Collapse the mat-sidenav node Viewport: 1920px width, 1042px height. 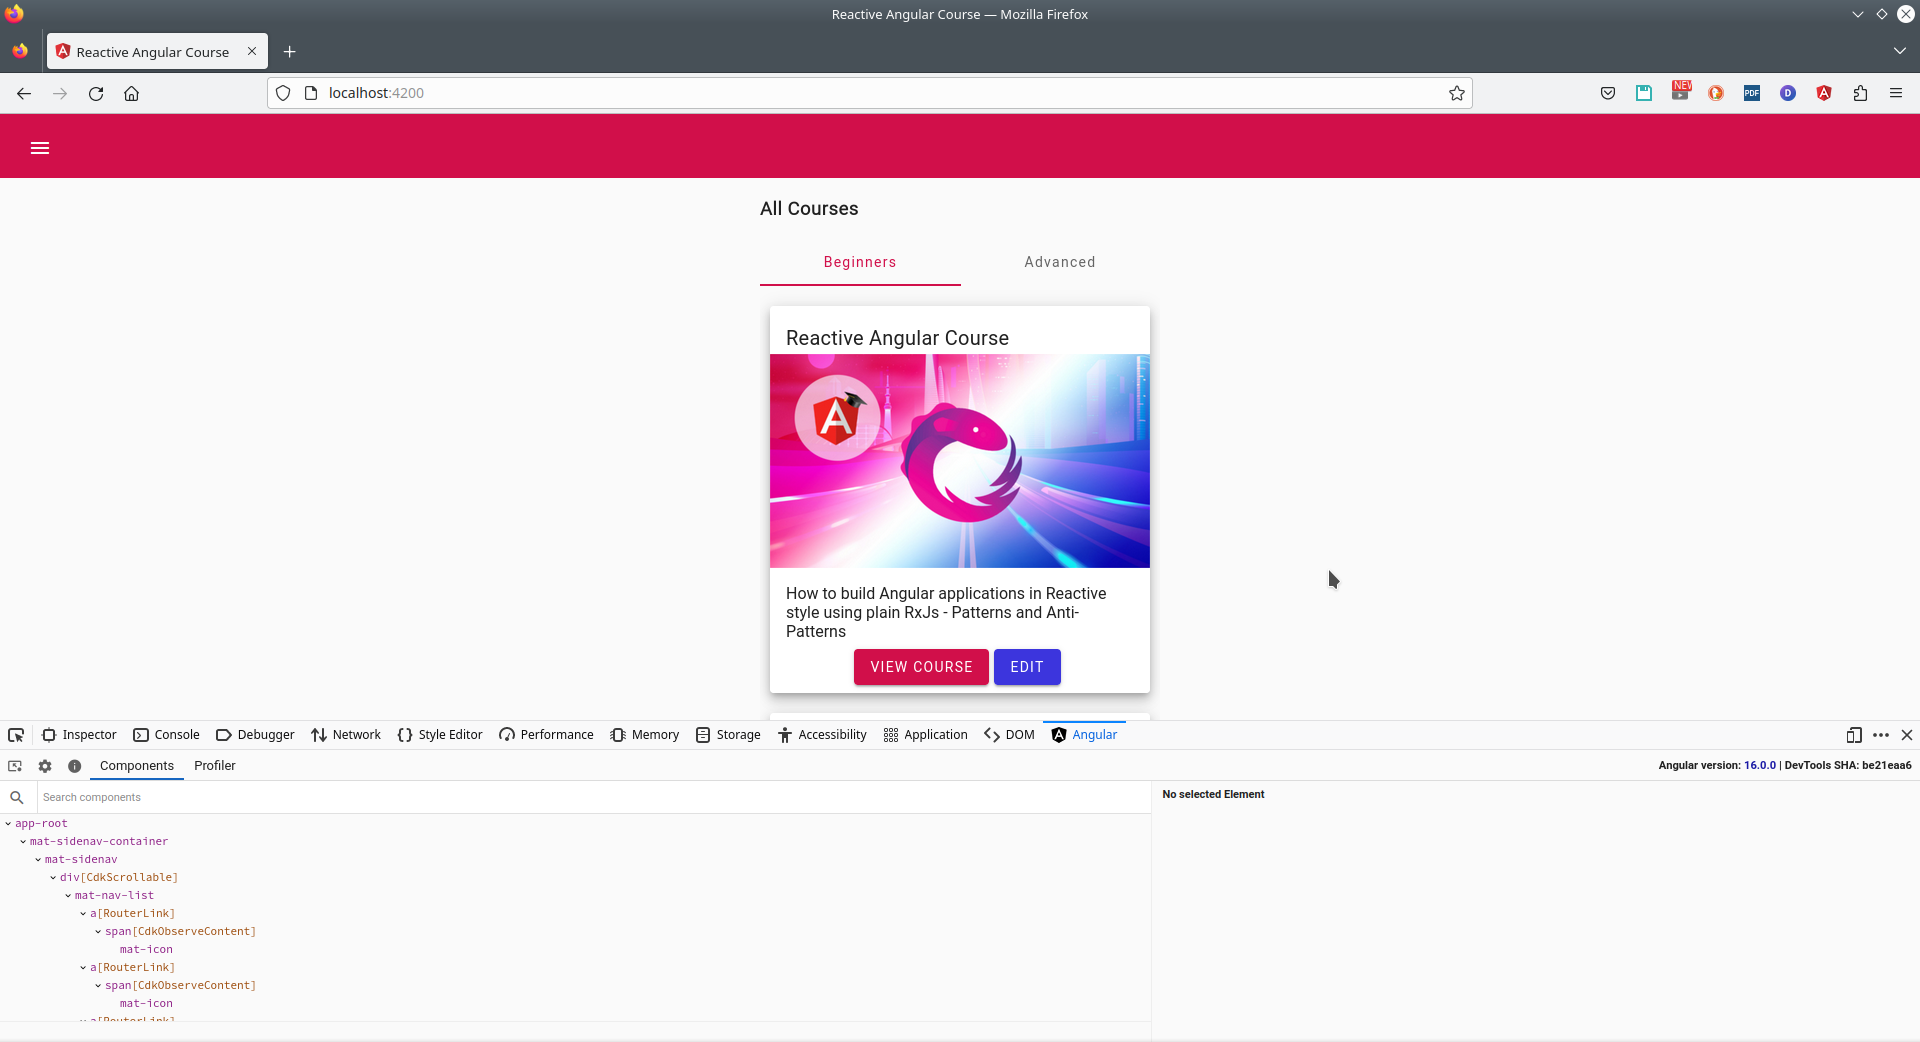coord(38,860)
